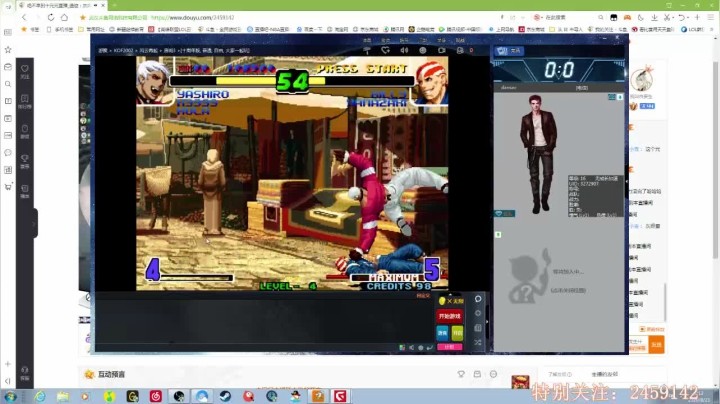
Task: Open the mail icon in browser sidebar
Action: tap(8, 67)
